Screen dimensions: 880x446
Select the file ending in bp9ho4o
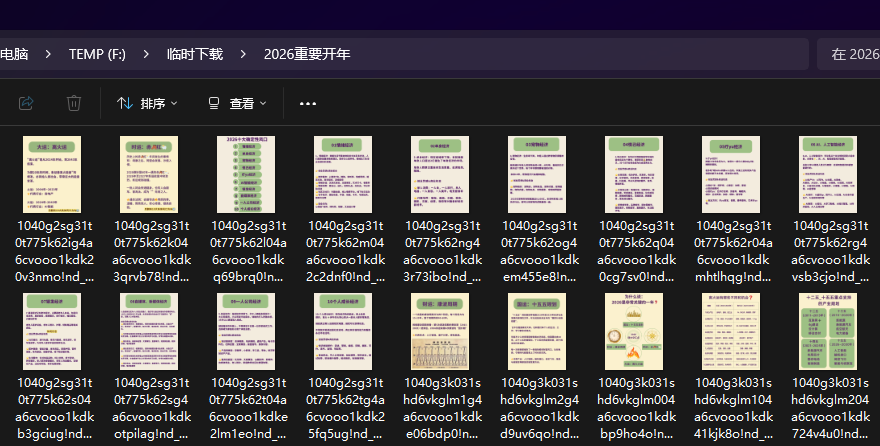pos(634,330)
